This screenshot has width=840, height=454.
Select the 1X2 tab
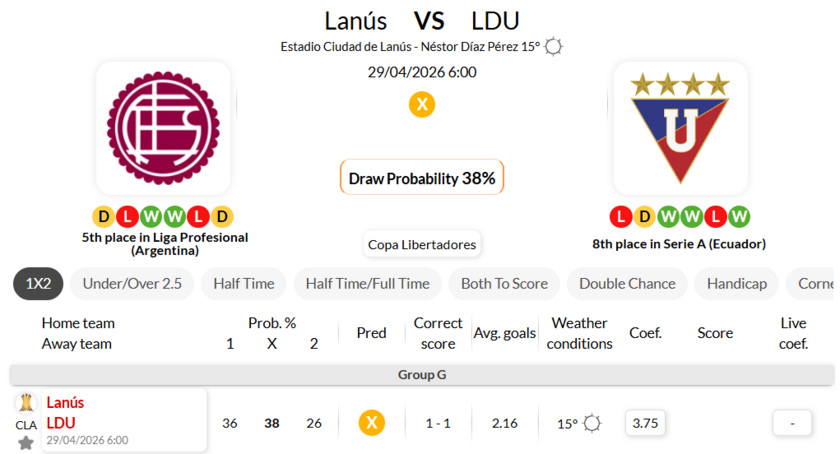click(x=38, y=283)
